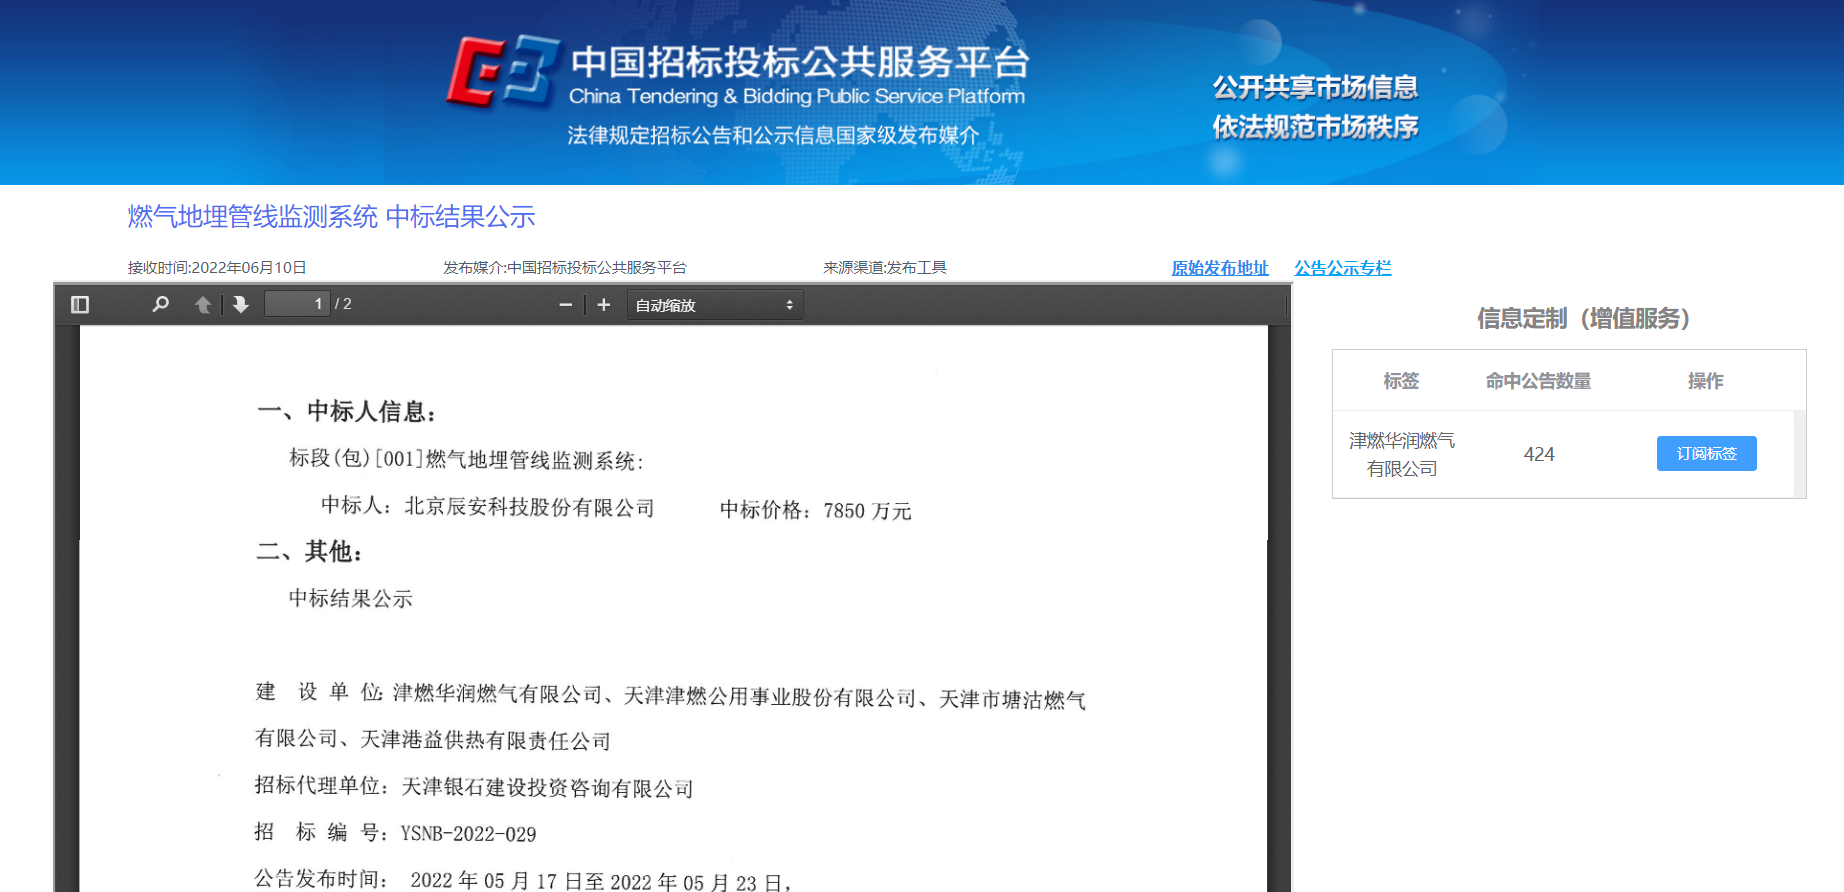
Task: Click the tag table vertical scrollbar
Action: pyautogui.click(x=1800, y=454)
